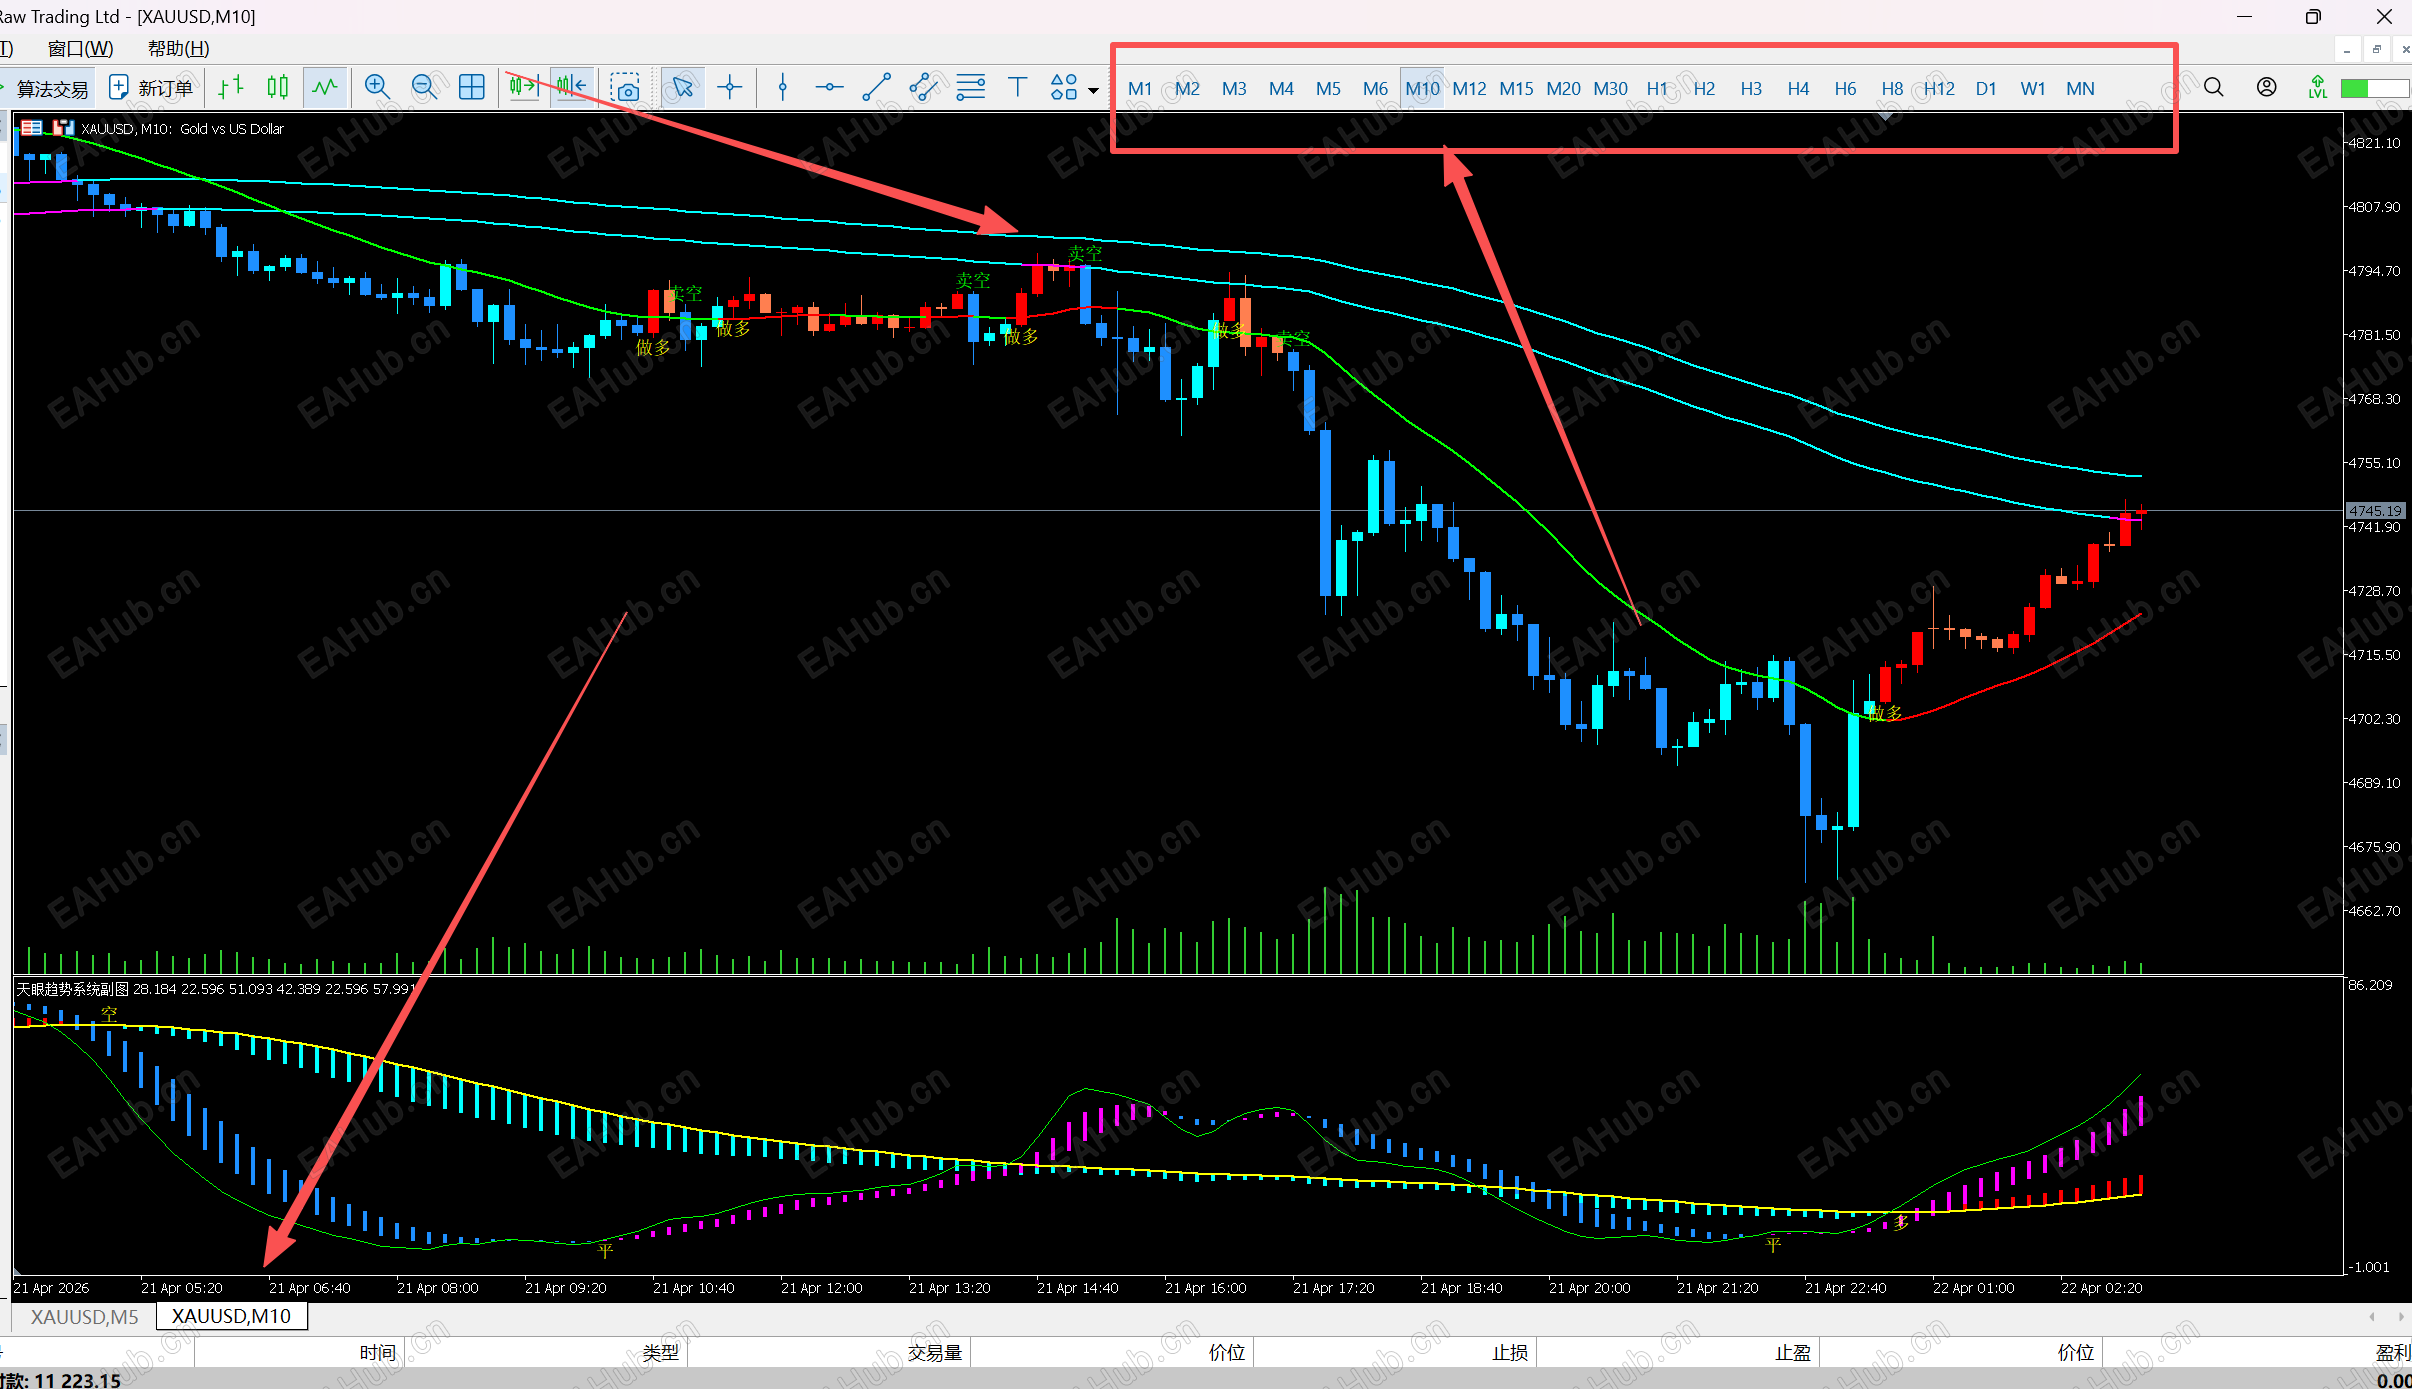This screenshot has width=2412, height=1389.
Task: Select the text label tool
Action: [x=1017, y=88]
